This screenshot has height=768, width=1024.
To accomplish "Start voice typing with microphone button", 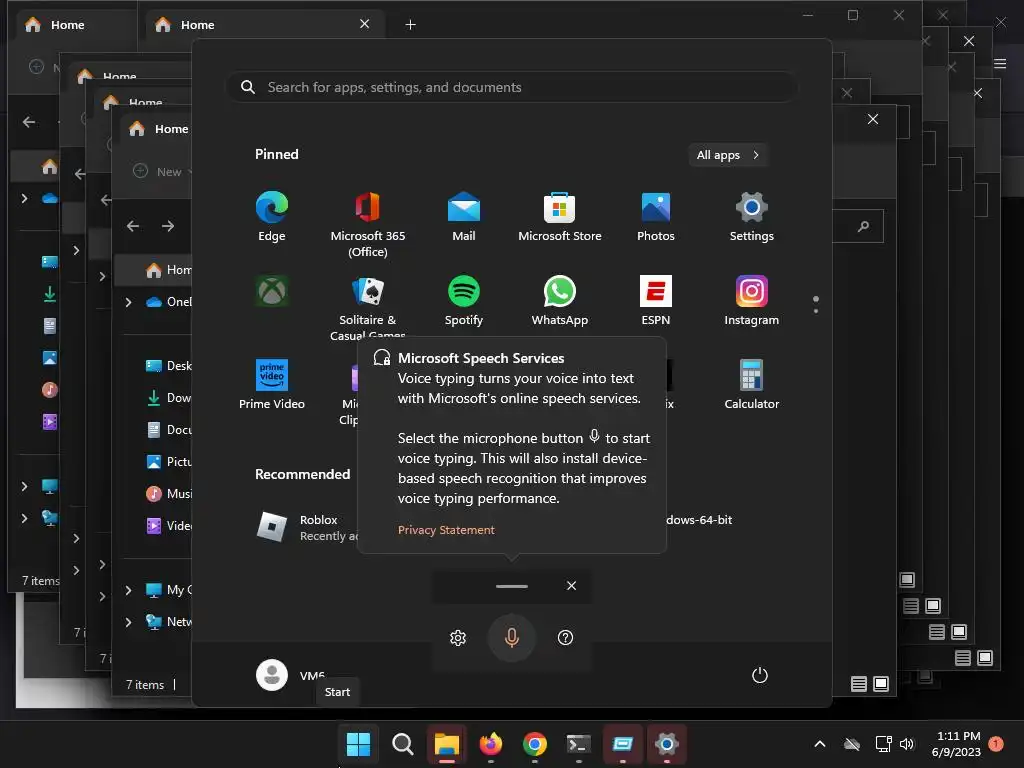I will click(x=512, y=637).
